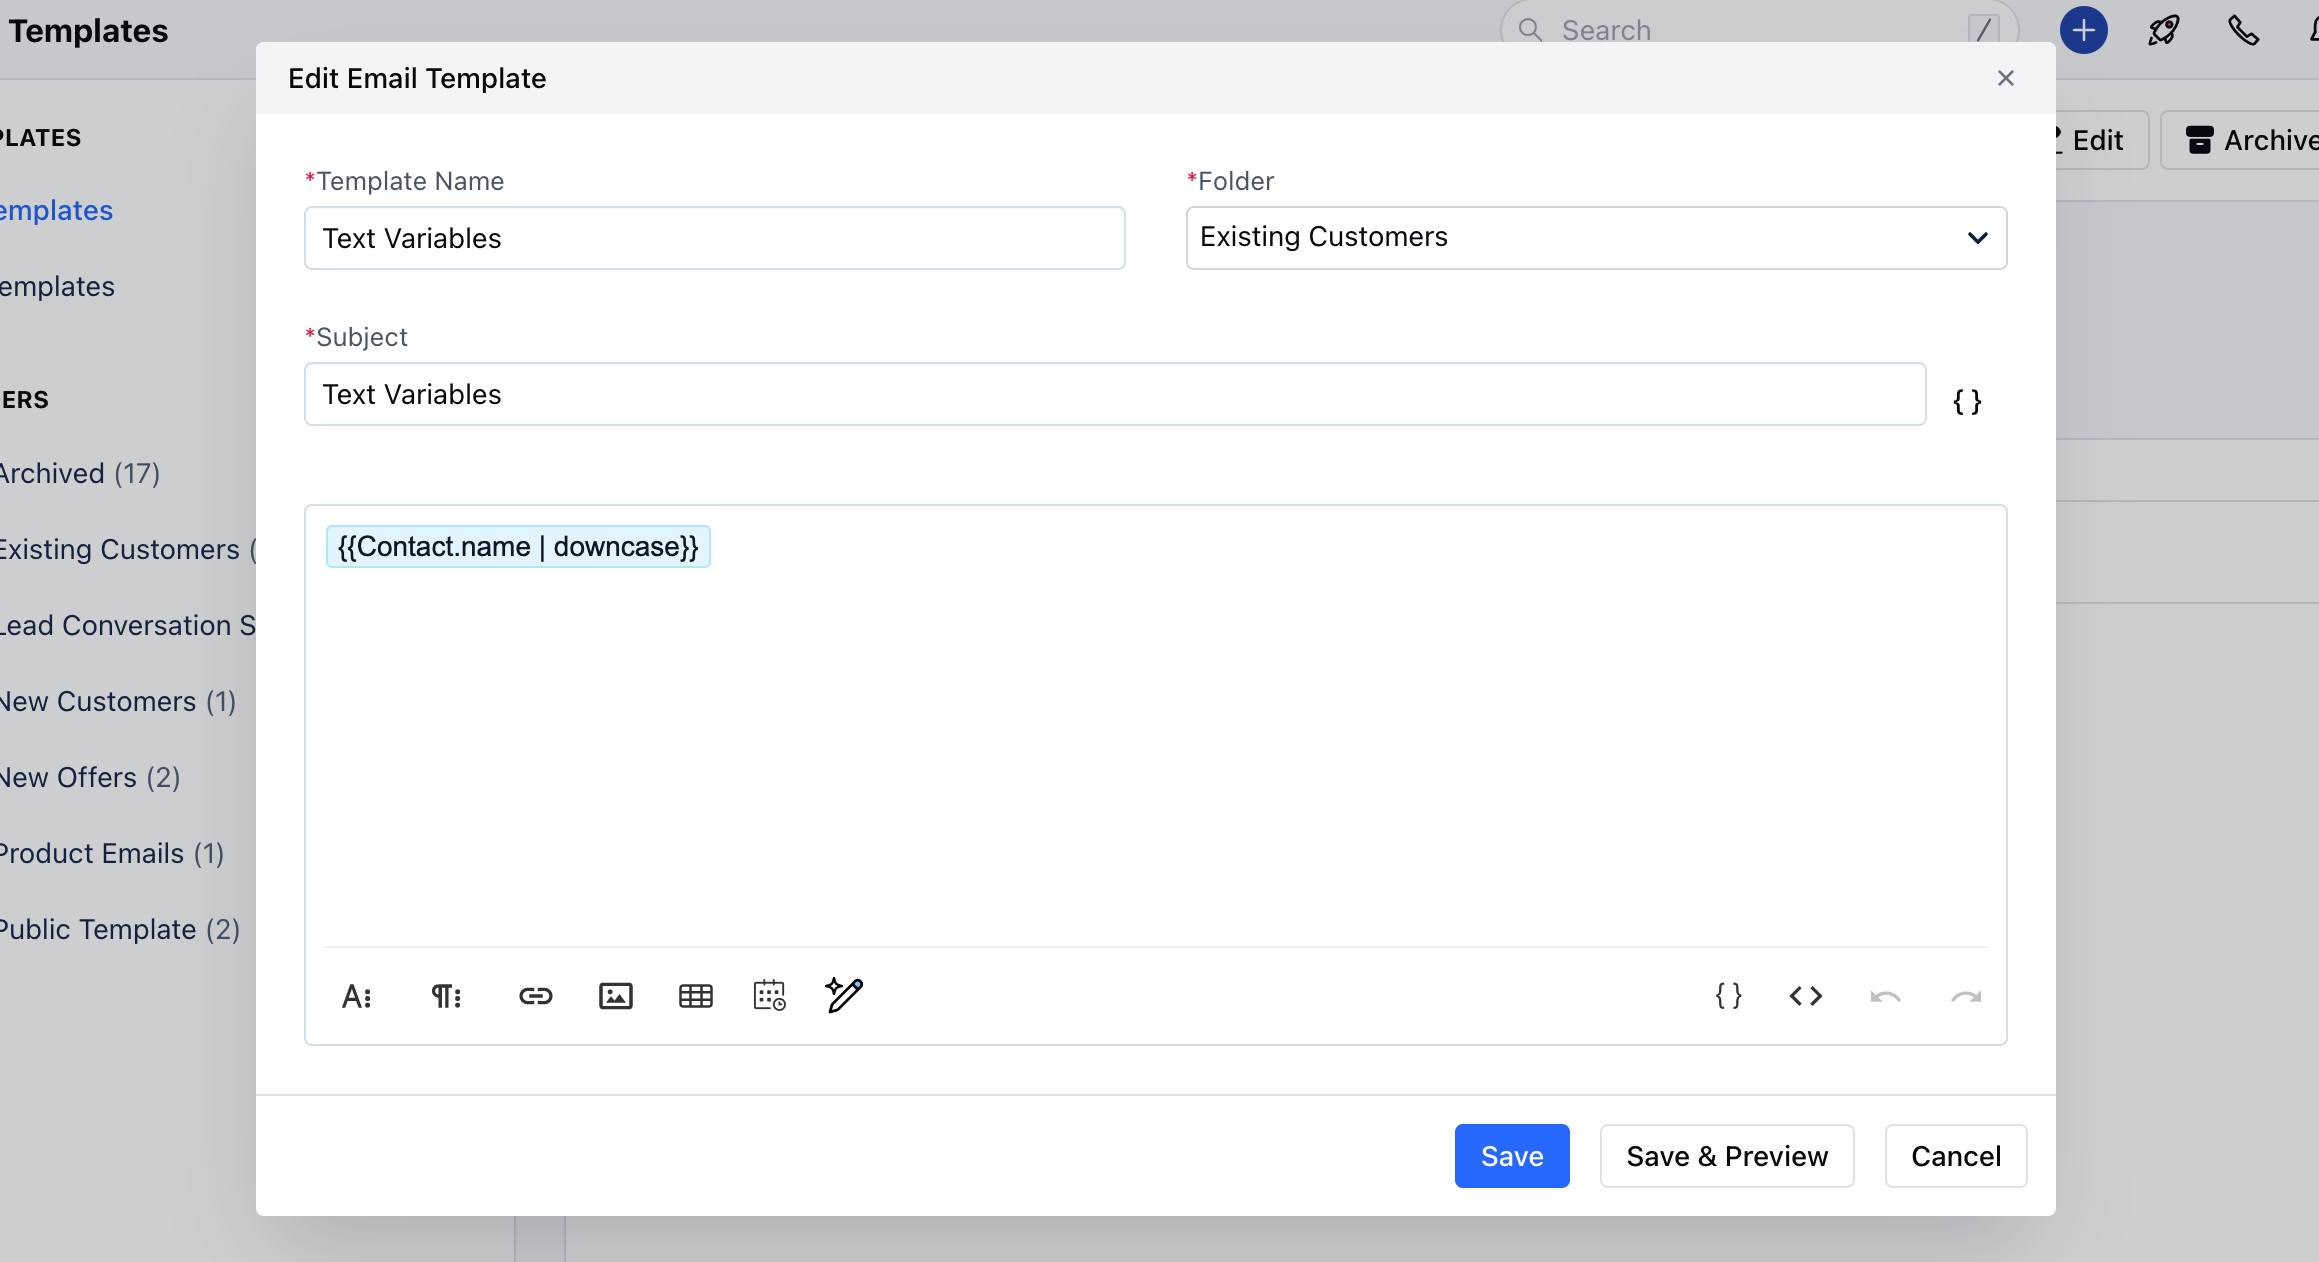Click the Cancel button

coord(1955,1156)
